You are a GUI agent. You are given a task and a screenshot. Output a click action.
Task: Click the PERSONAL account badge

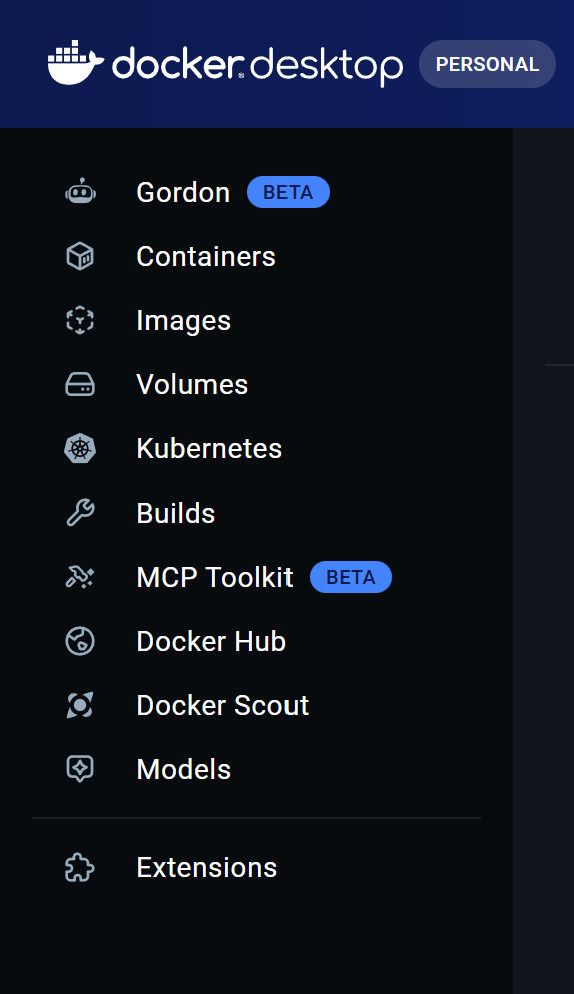tap(487, 64)
